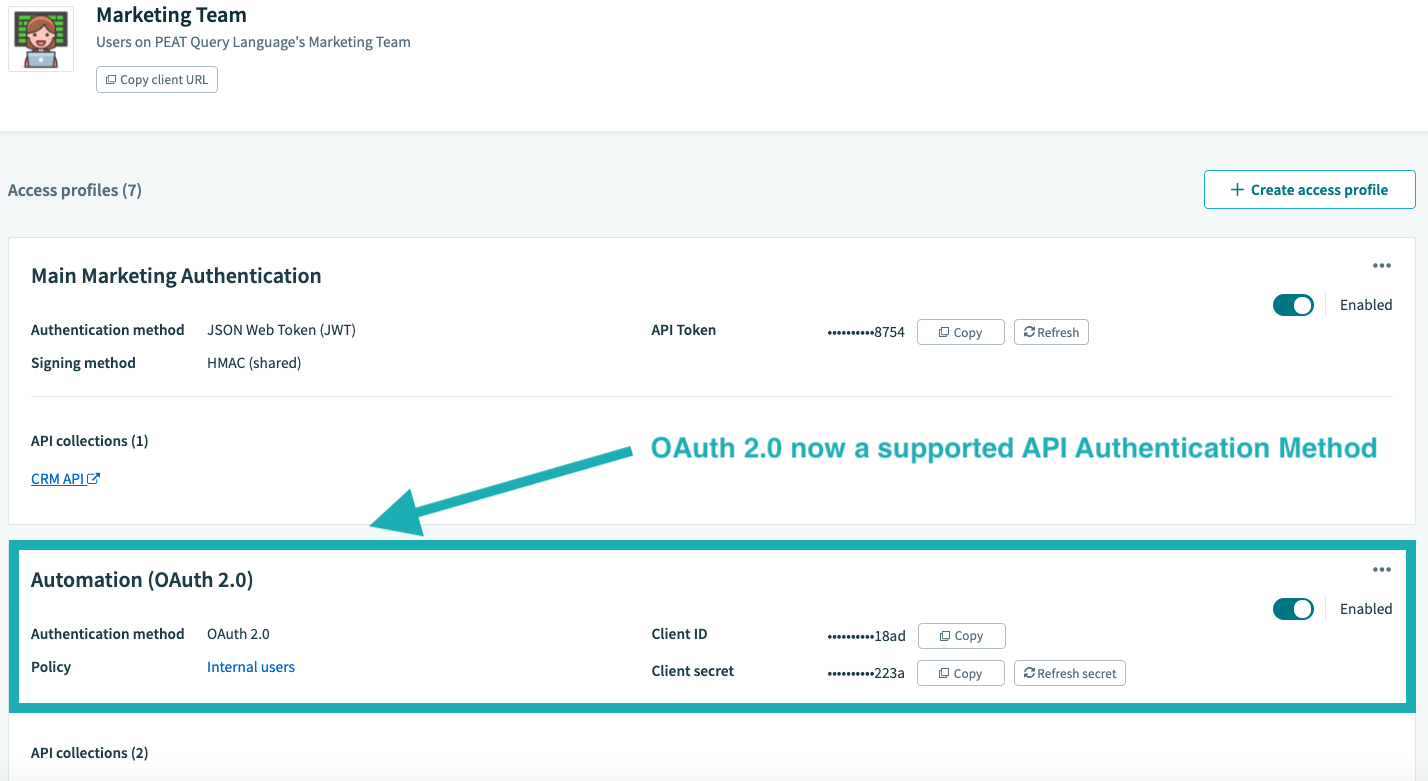Click the OAuth 2.0 authentication method value
1428x781 pixels.
238,634
